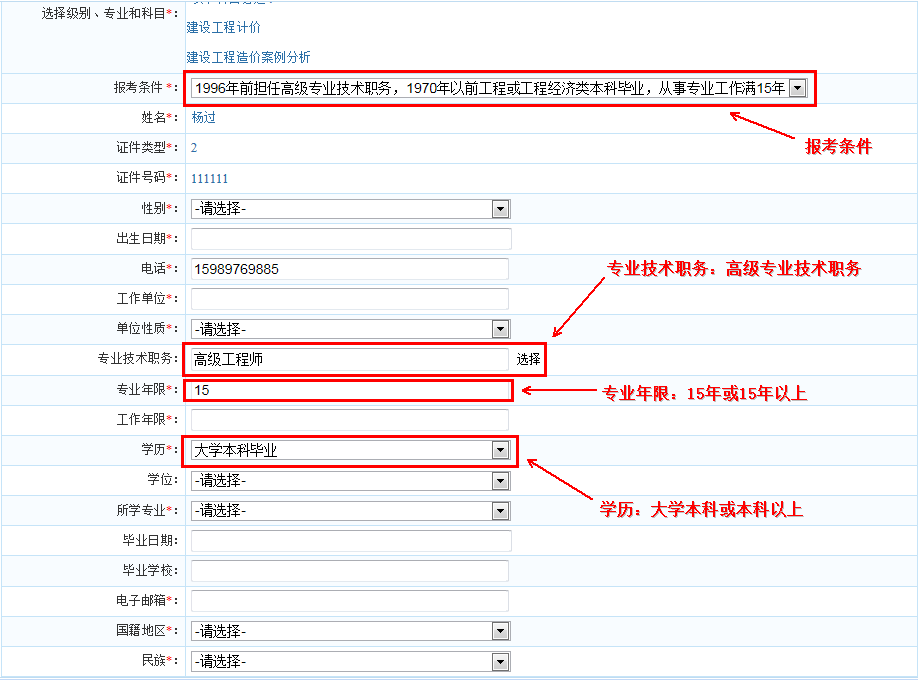Click 选择 next to 专业技术职务
Screen dimensions: 918x680
tap(528, 359)
